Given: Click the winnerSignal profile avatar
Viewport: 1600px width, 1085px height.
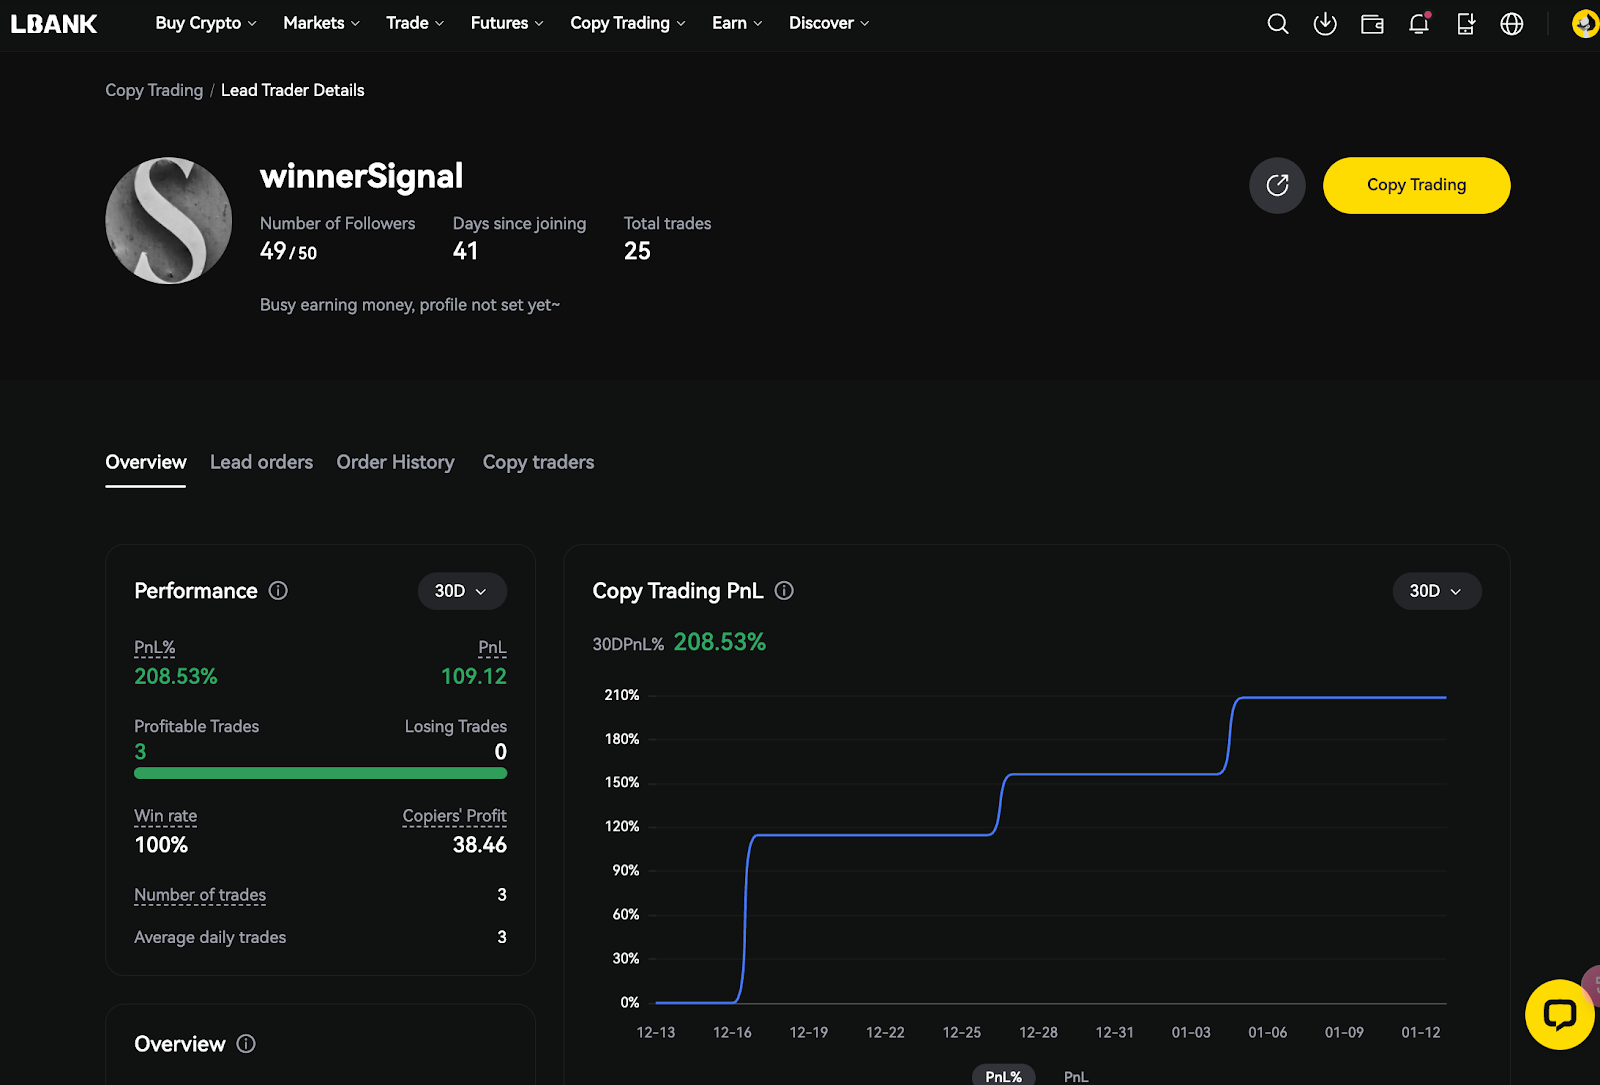Looking at the screenshot, I should (x=168, y=220).
